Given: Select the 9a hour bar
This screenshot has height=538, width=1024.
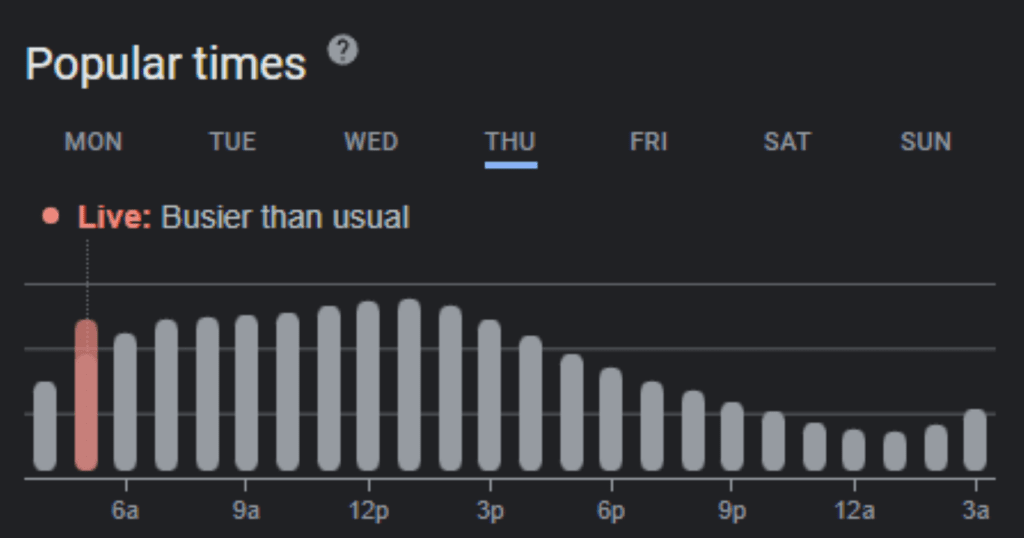Looking at the screenshot, I should point(246,393).
